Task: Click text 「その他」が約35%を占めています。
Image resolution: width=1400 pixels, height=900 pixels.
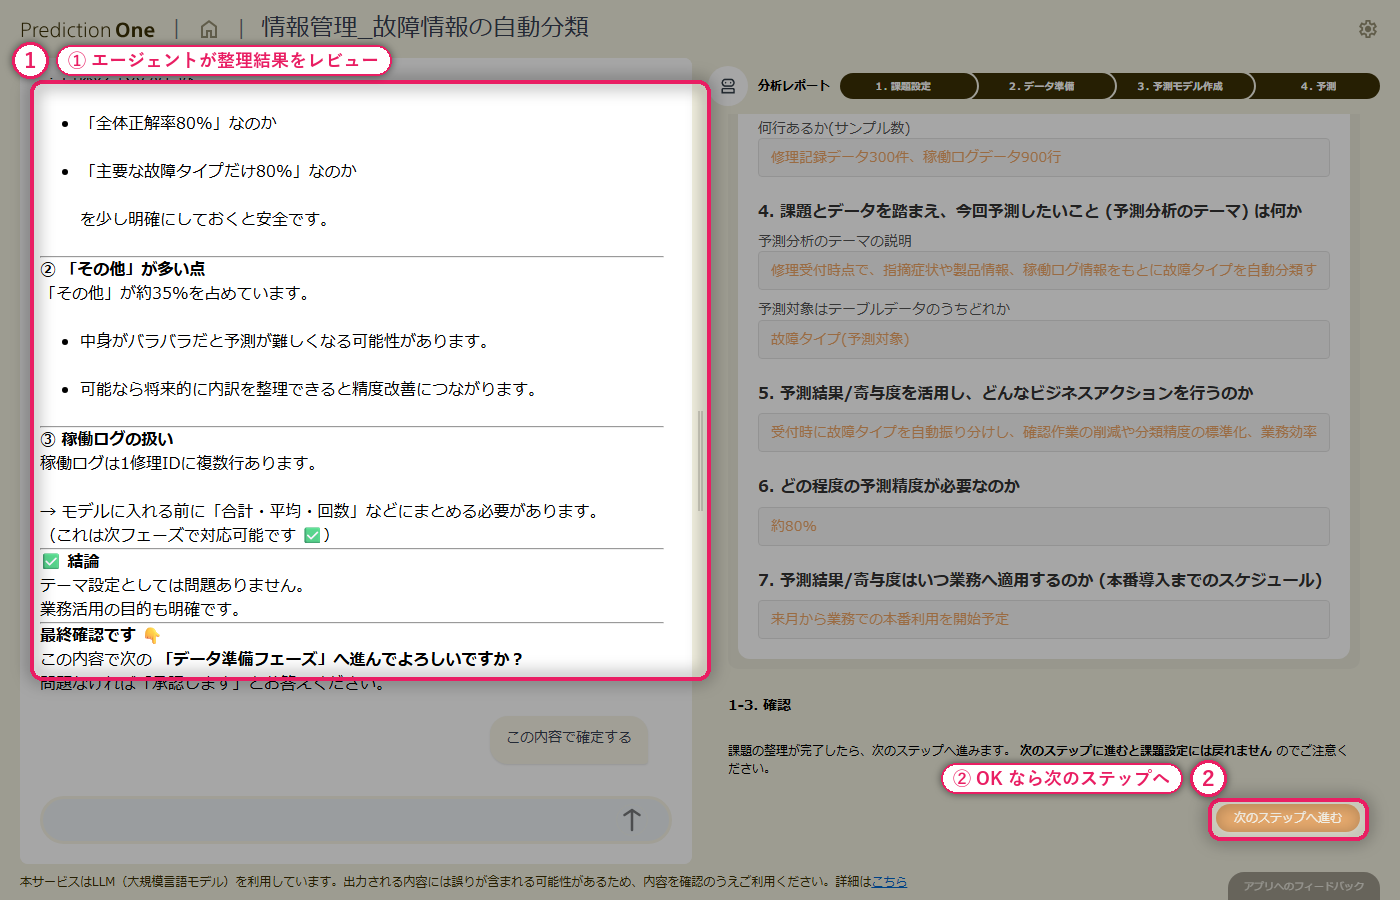Action: 176,293
